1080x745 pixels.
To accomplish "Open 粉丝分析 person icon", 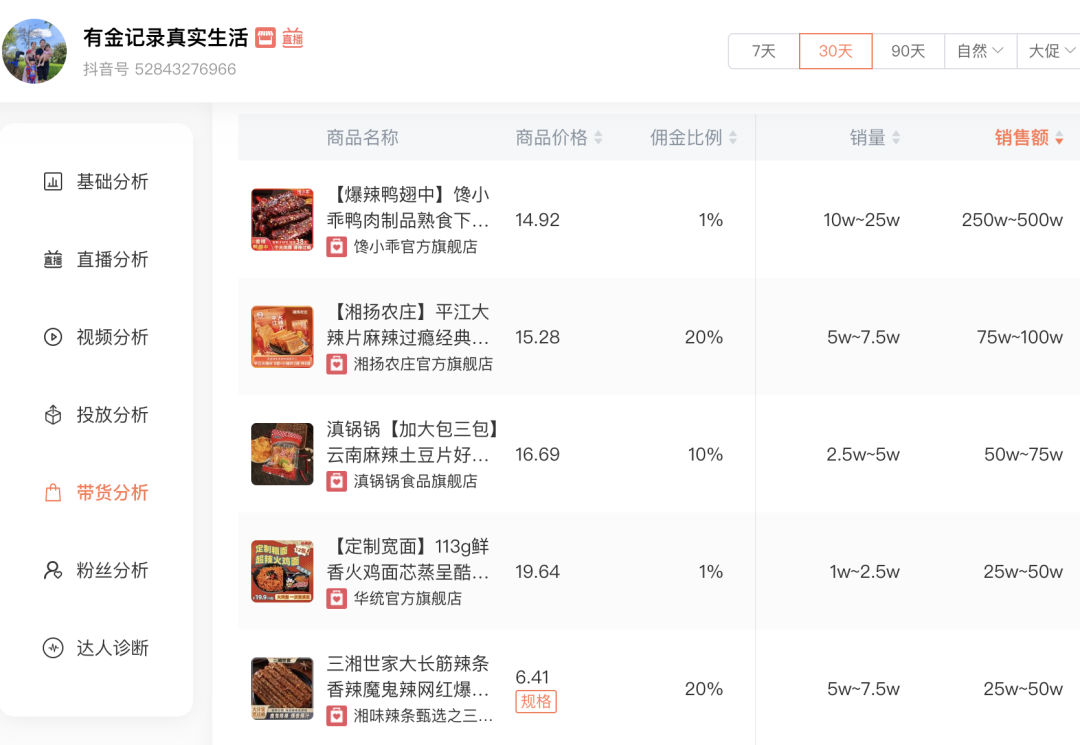I will pyautogui.click(x=53, y=571).
